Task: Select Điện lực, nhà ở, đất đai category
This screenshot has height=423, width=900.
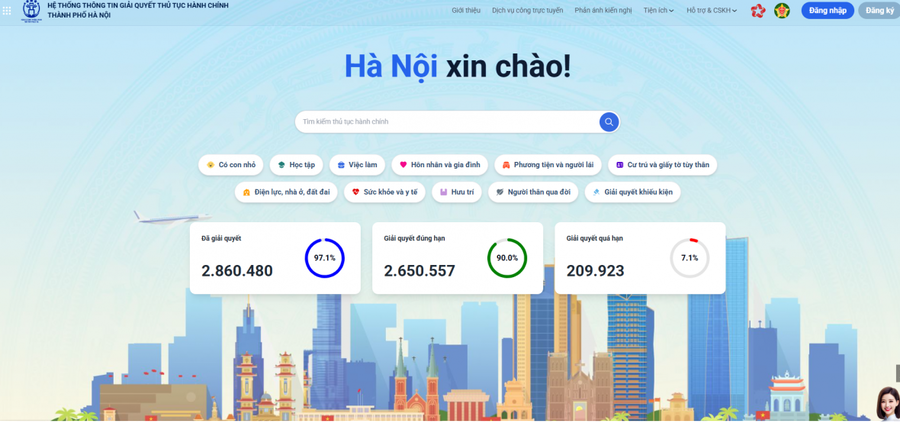Action: 286,192
